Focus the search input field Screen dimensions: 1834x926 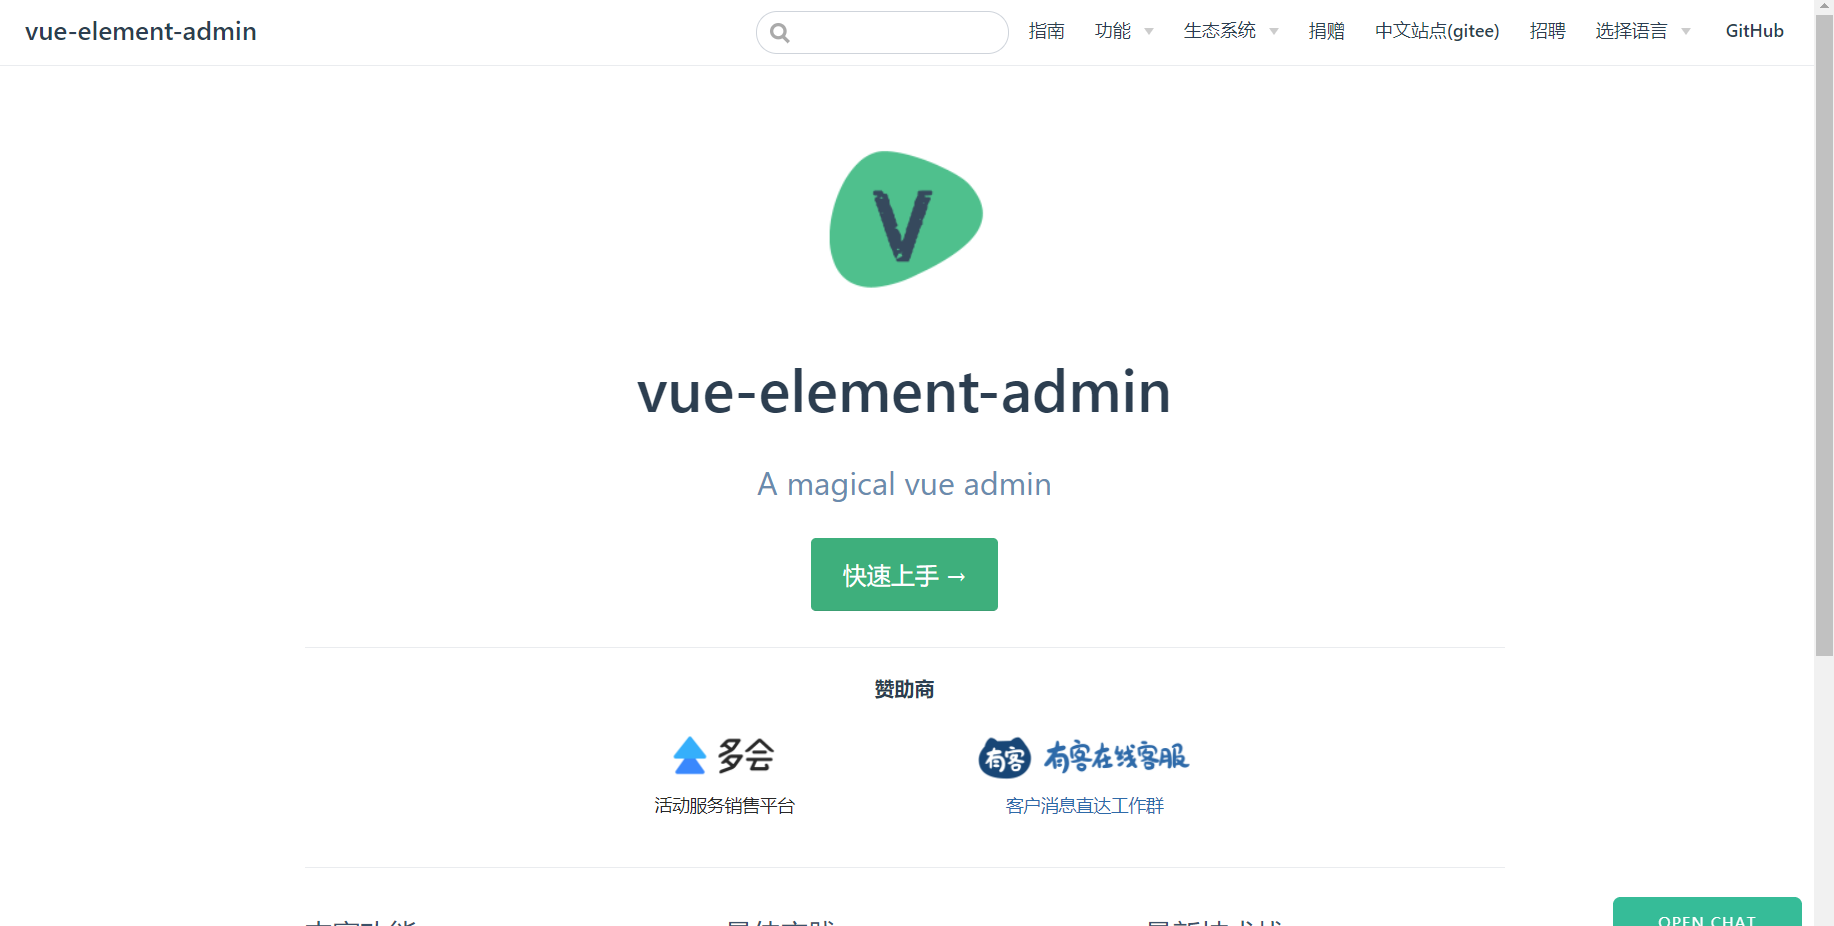pyautogui.click(x=882, y=33)
